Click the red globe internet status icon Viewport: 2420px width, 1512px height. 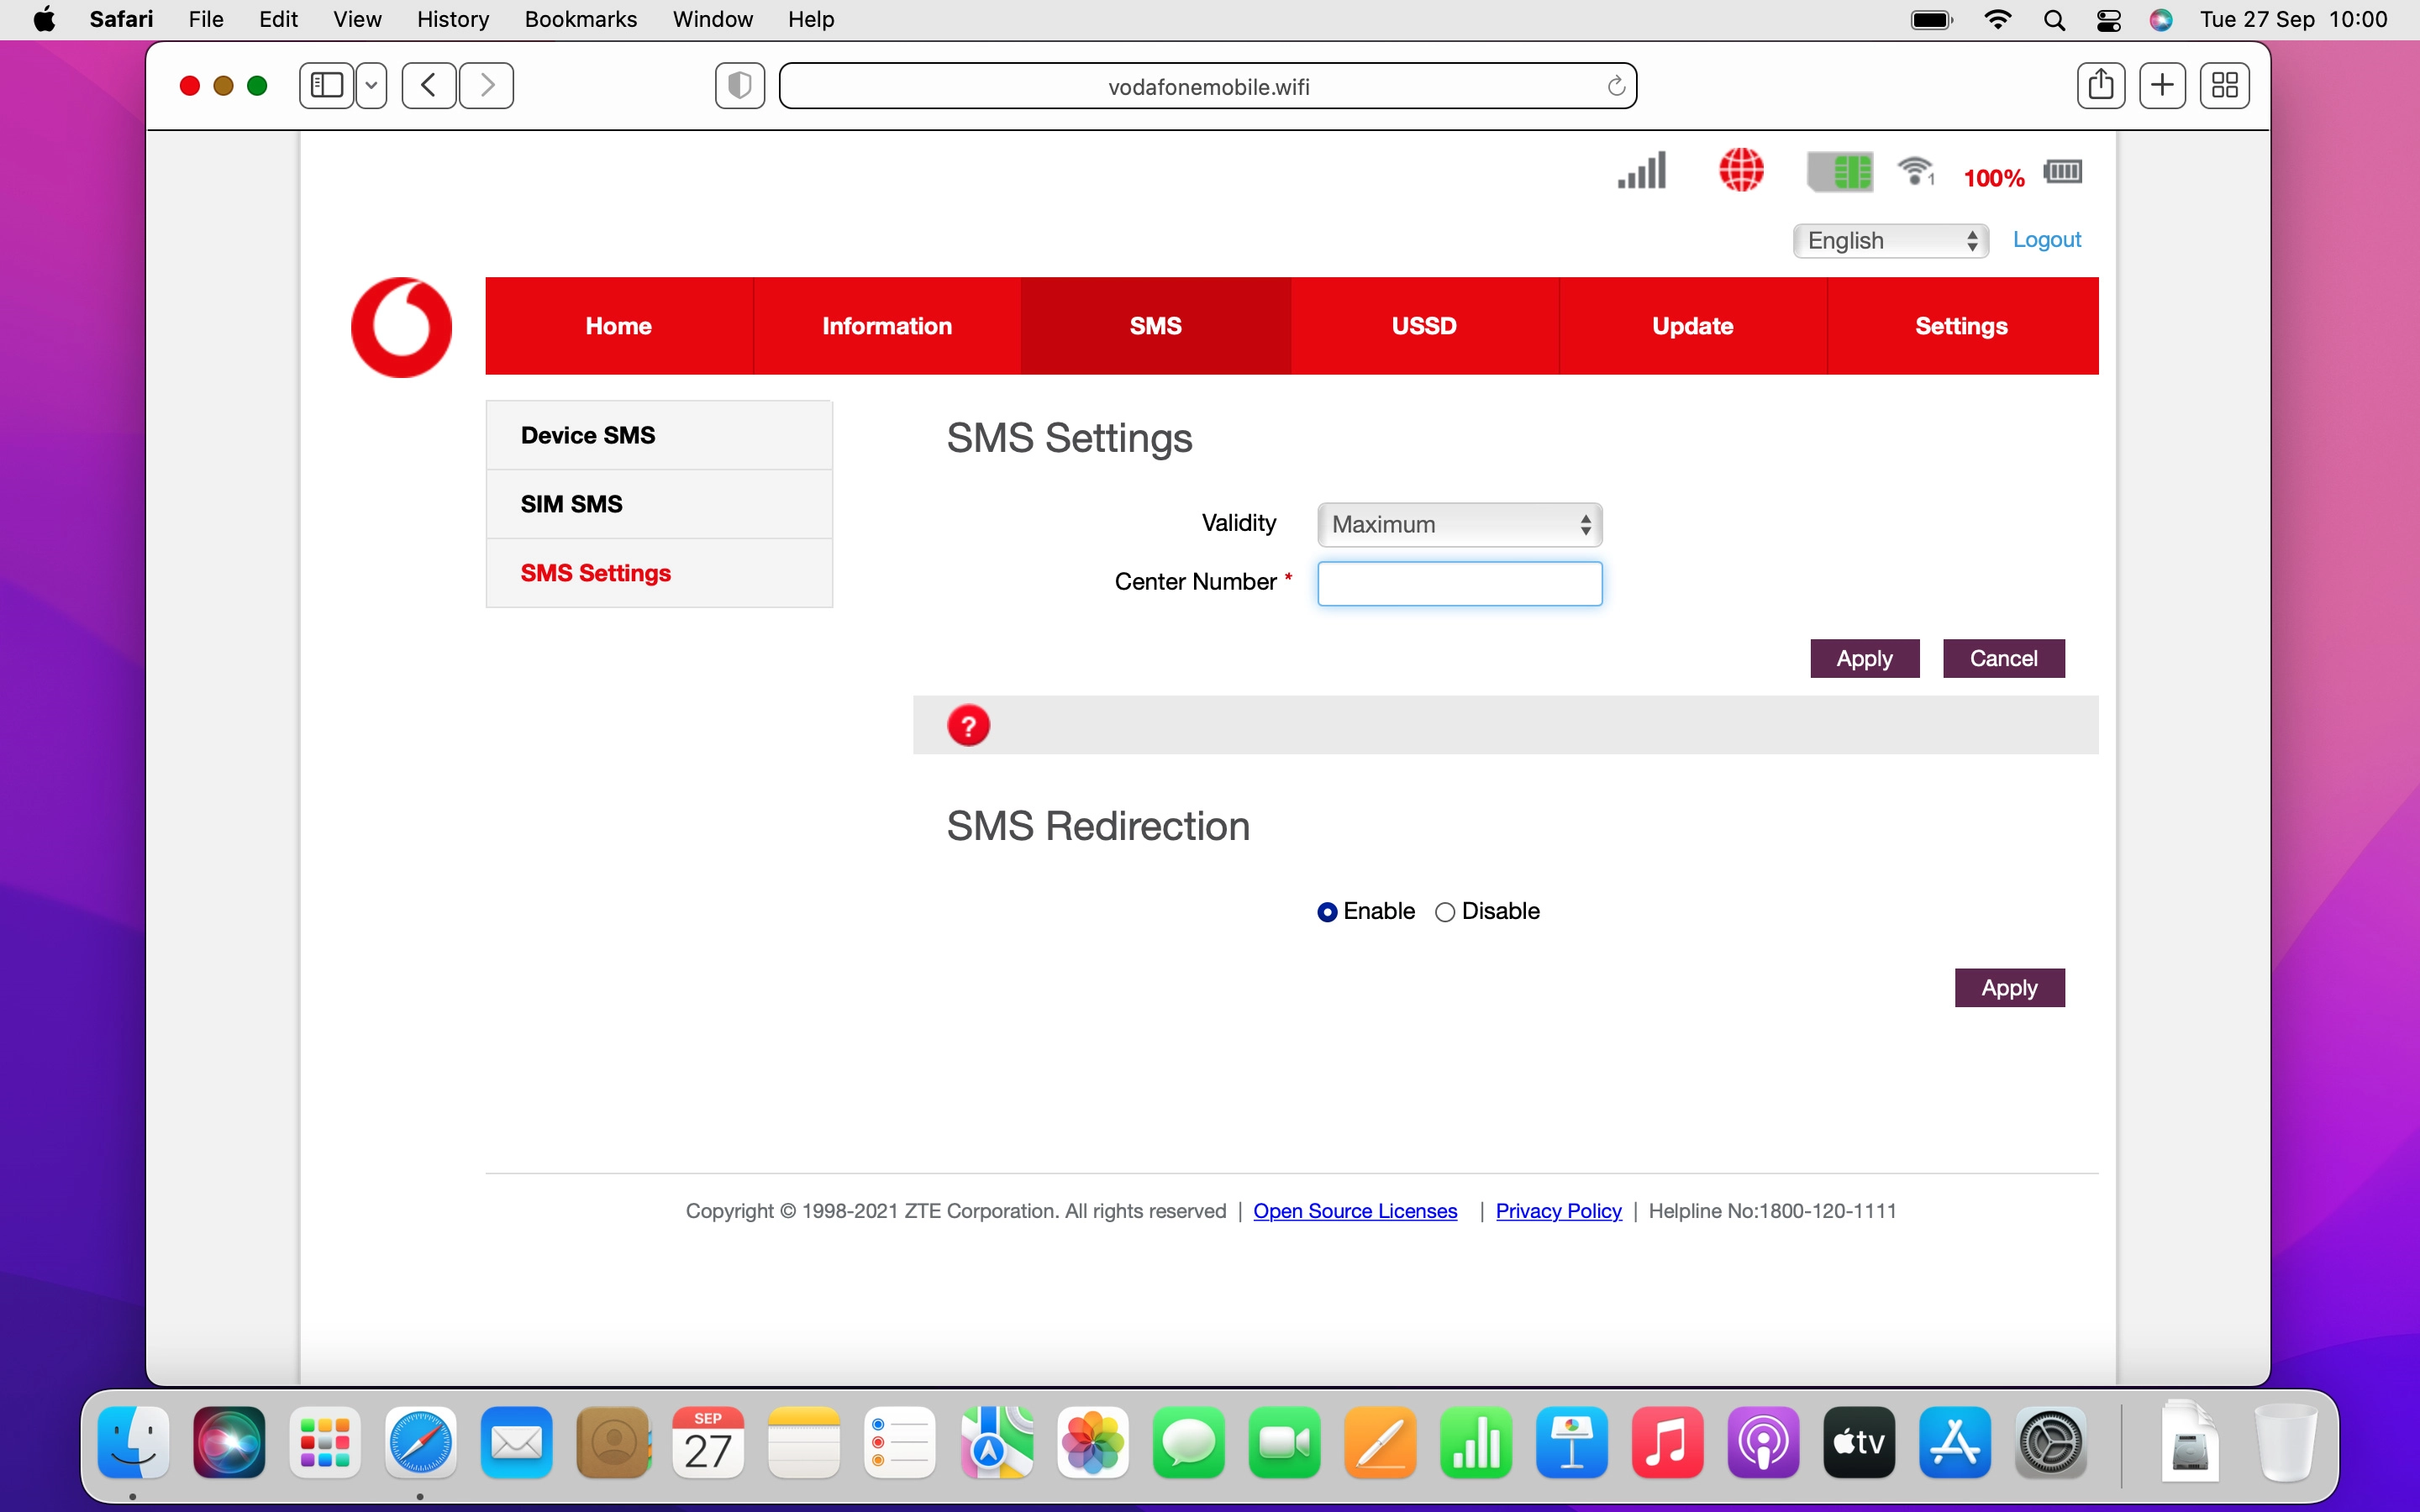[1741, 171]
